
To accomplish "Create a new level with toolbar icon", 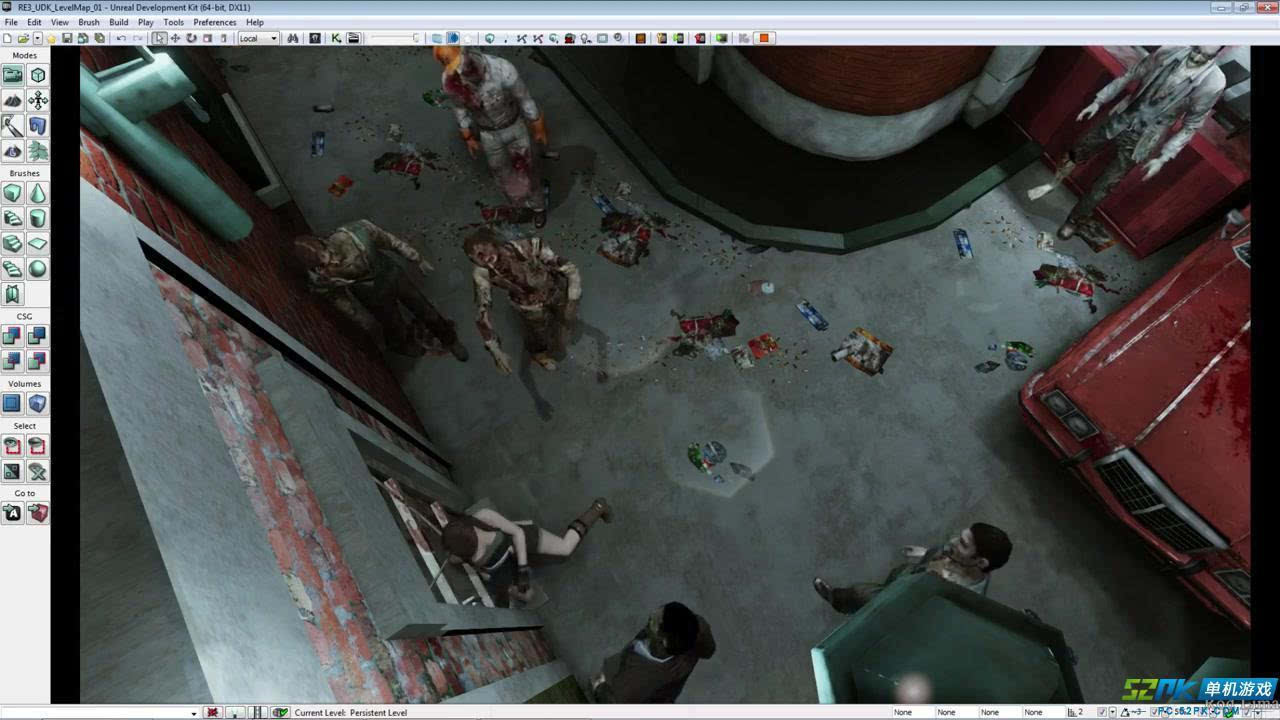I will tap(8, 38).
